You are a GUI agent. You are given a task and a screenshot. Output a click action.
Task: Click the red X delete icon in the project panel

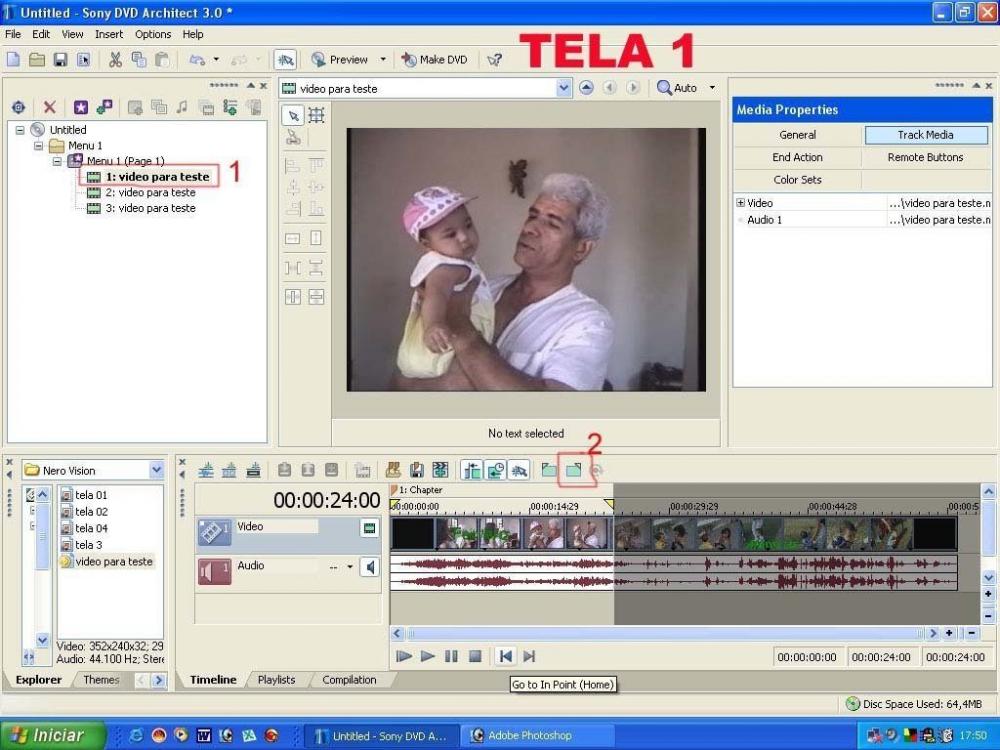tap(48, 108)
